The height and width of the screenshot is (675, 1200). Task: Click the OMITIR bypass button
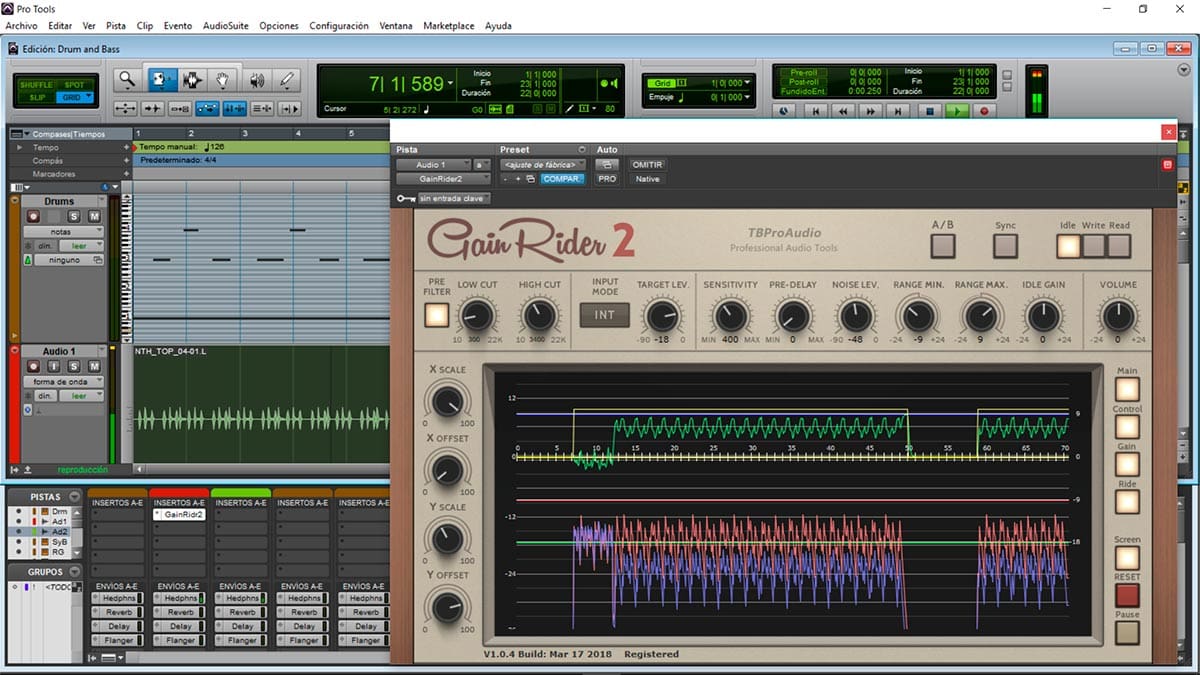pos(648,165)
